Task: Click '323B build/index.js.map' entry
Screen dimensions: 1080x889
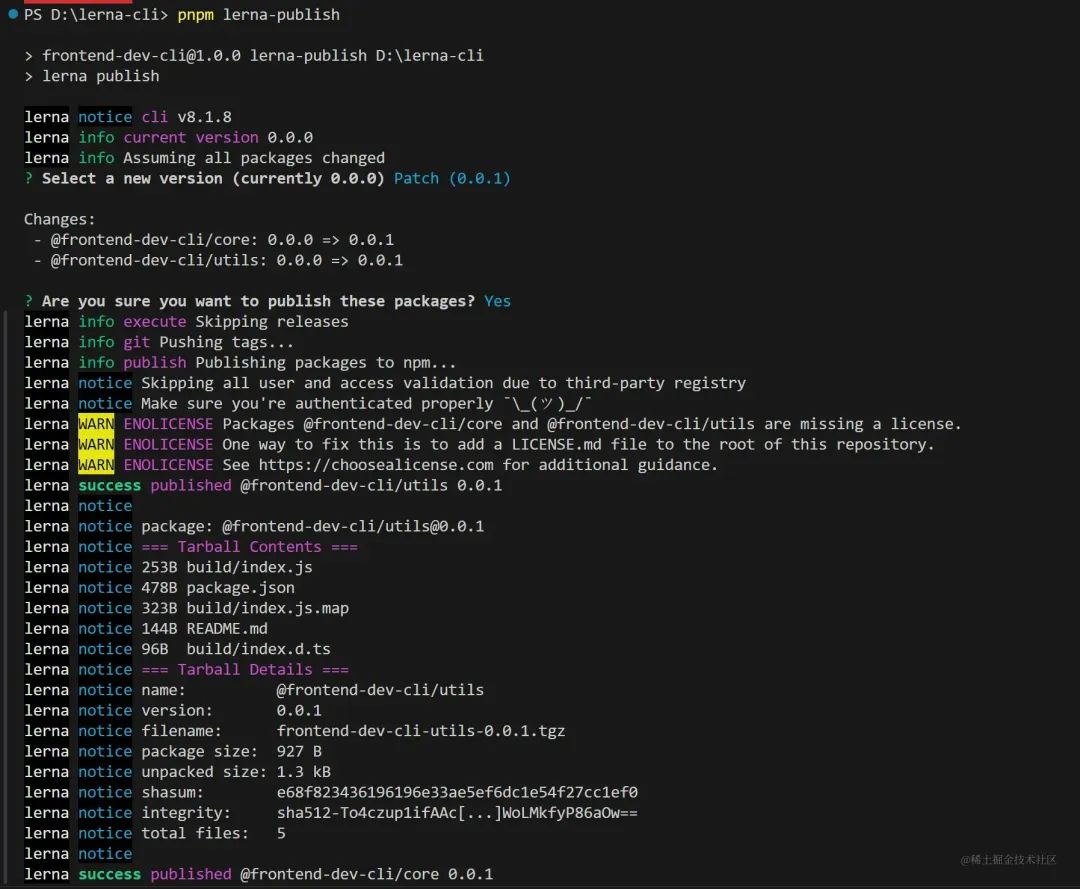Action: tap(245, 608)
